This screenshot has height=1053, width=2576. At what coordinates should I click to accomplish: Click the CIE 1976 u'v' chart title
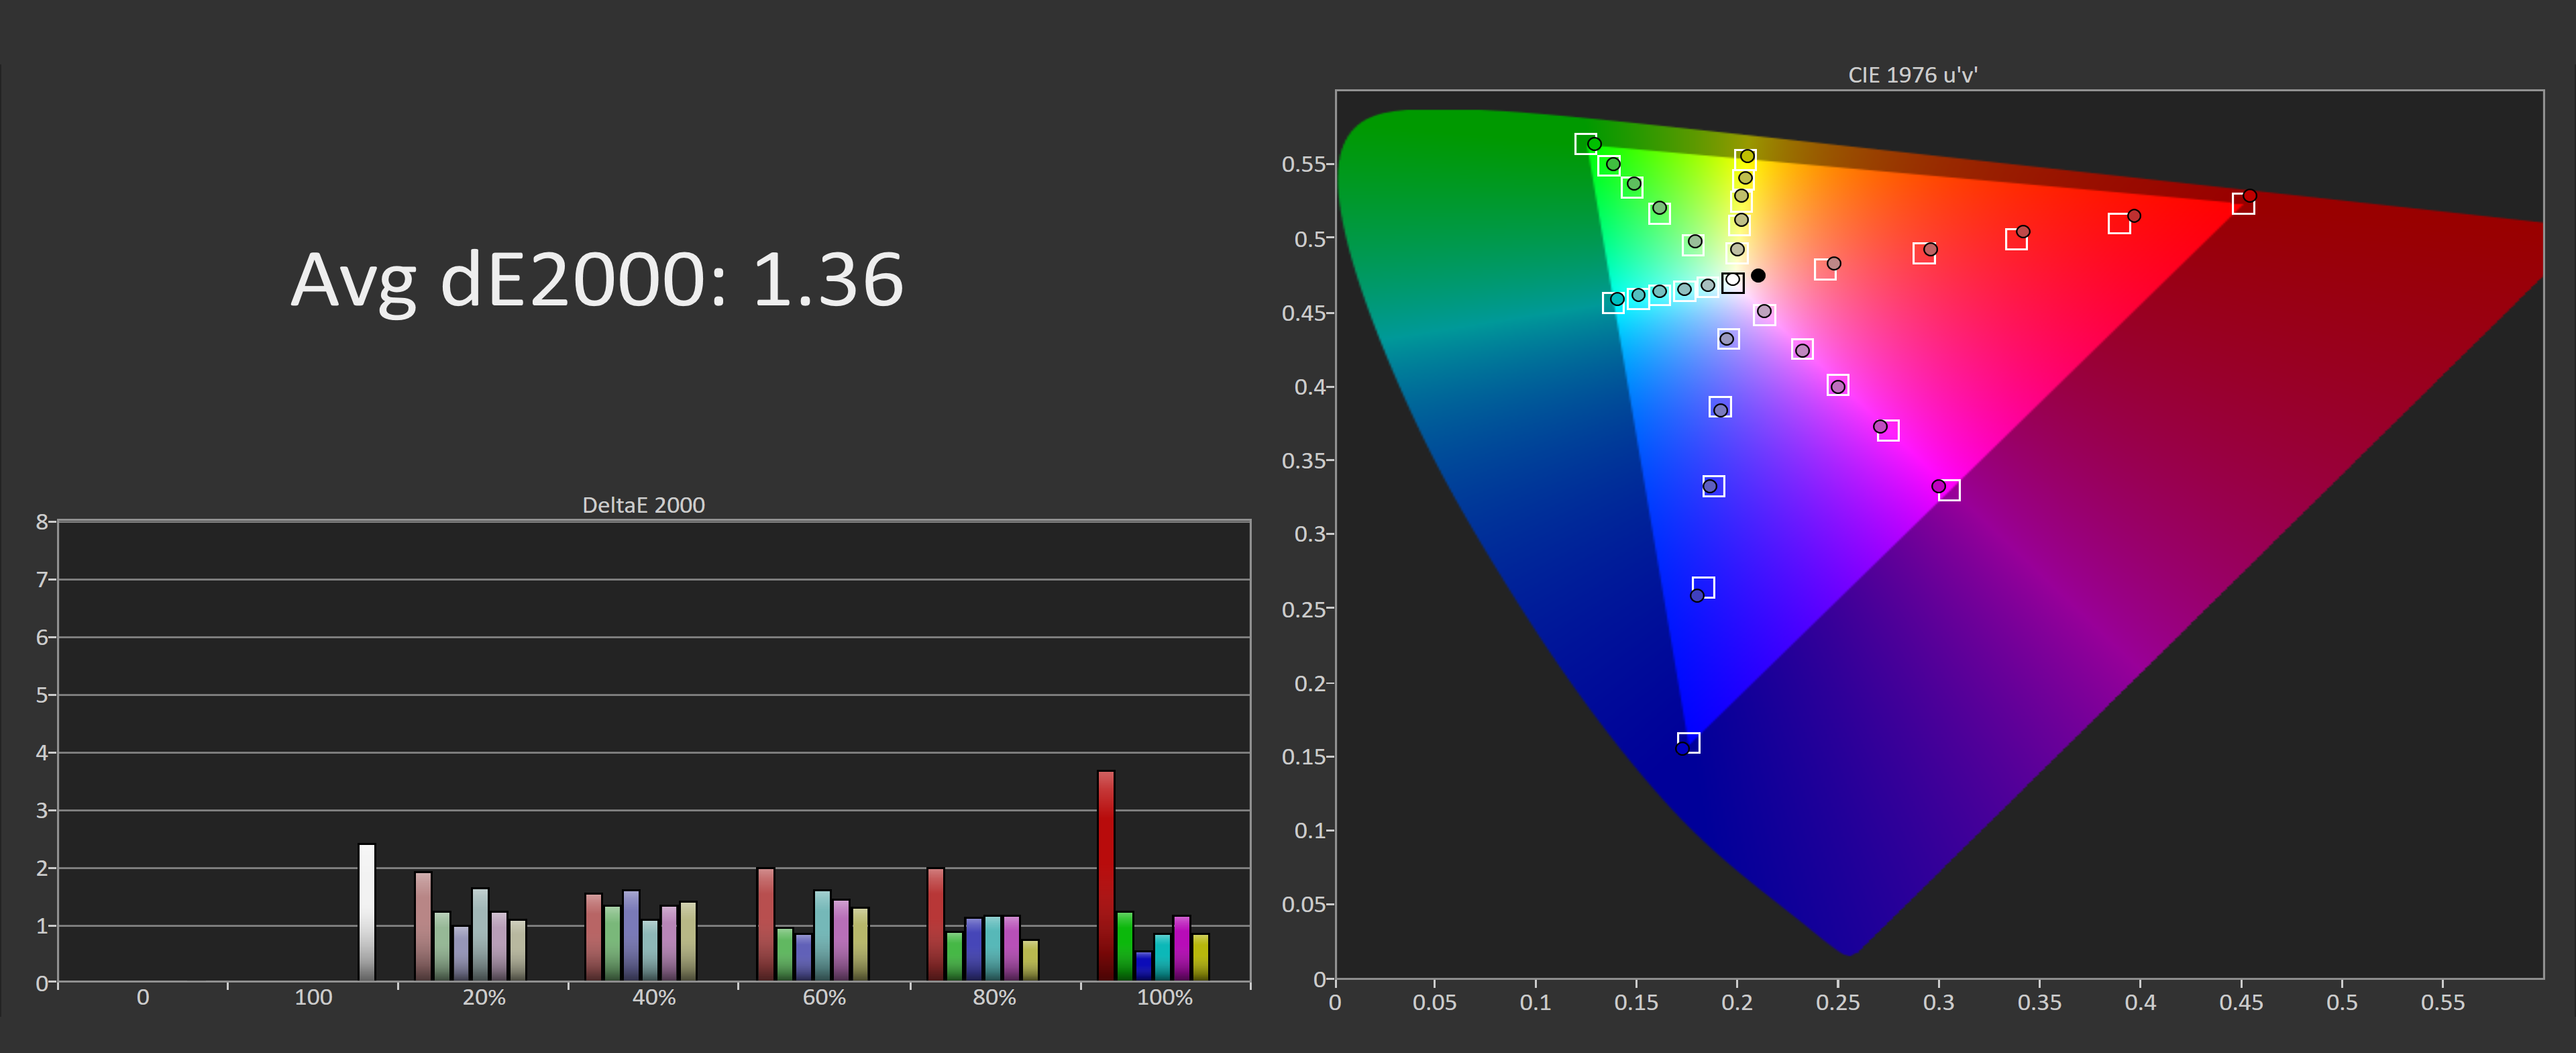[1912, 75]
